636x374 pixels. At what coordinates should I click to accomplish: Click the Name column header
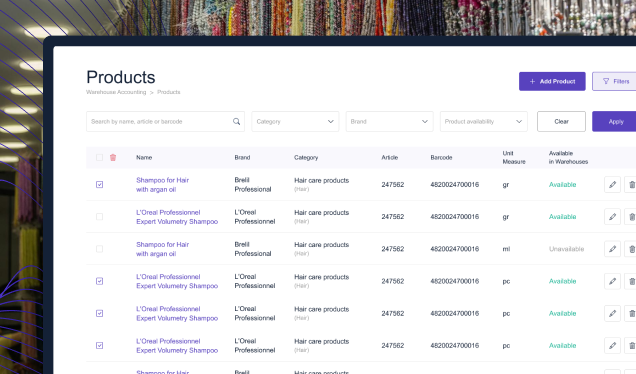(x=144, y=157)
